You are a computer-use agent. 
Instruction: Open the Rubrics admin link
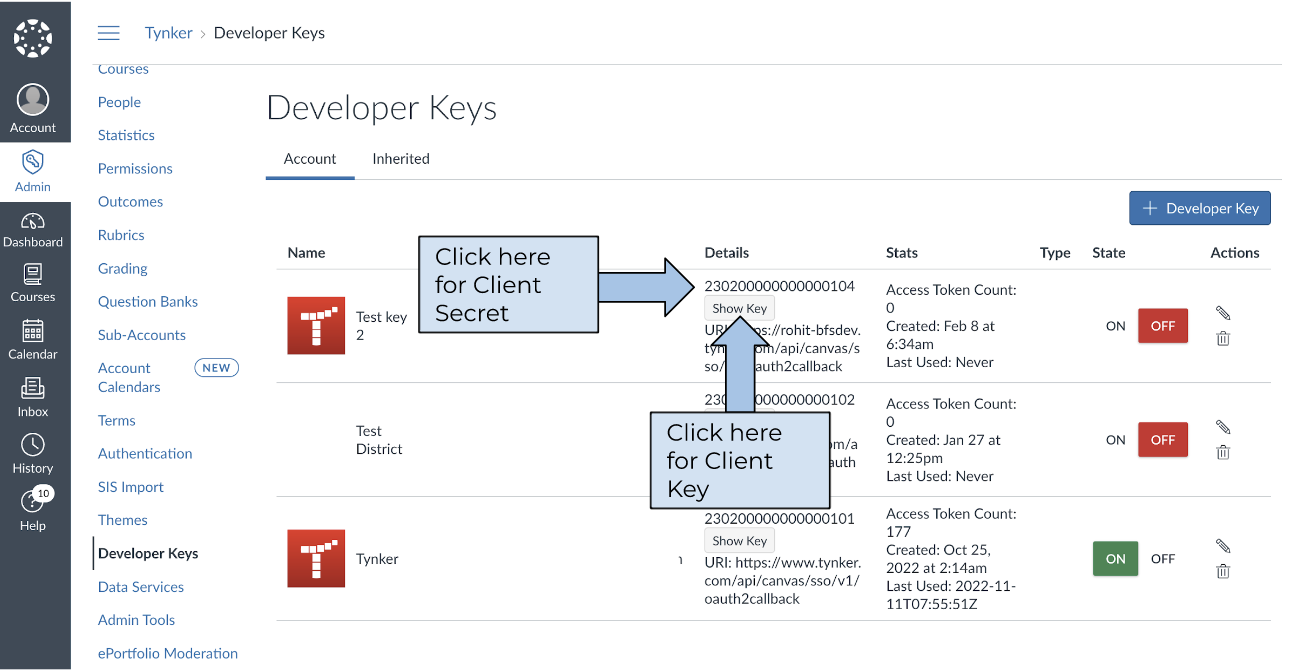click(x=121, y=235)
